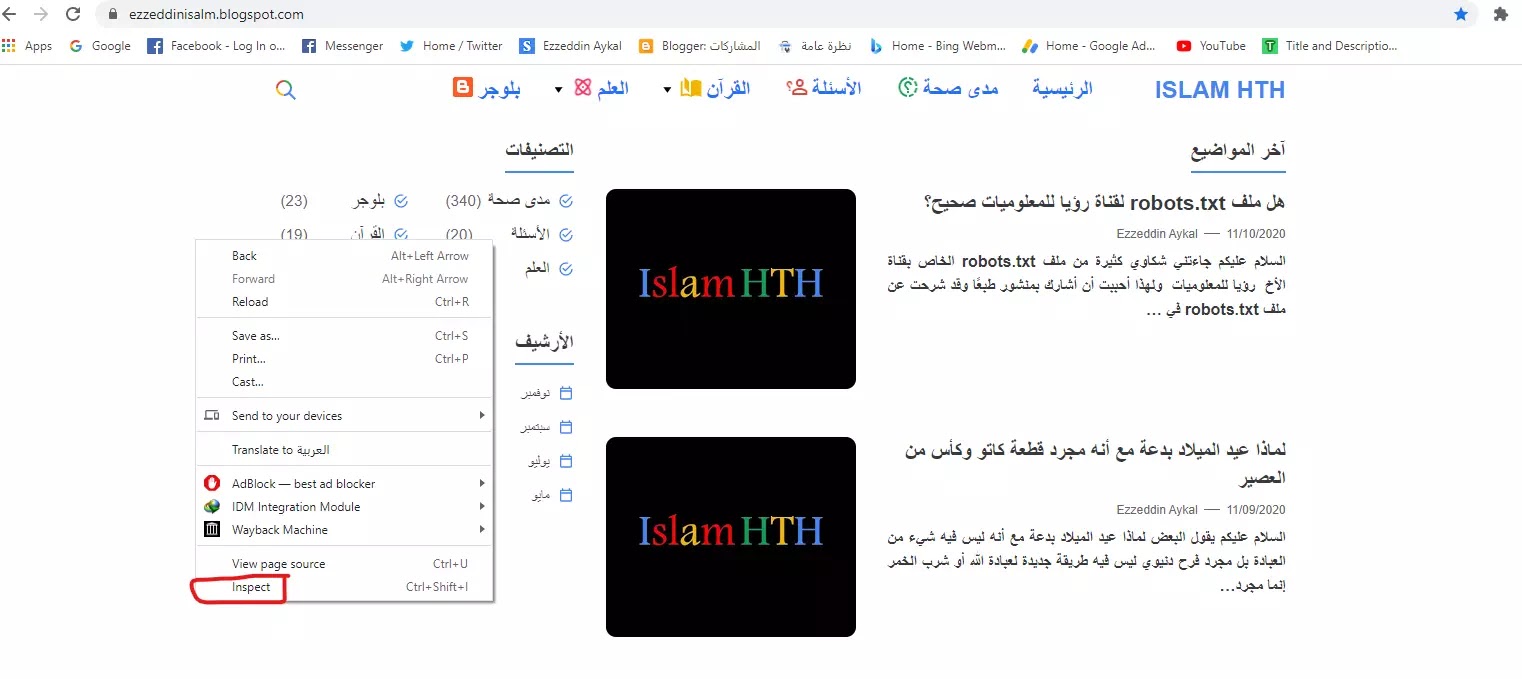Select Back in the context menu
This screenshot has width=1522, height=679.
345,256
